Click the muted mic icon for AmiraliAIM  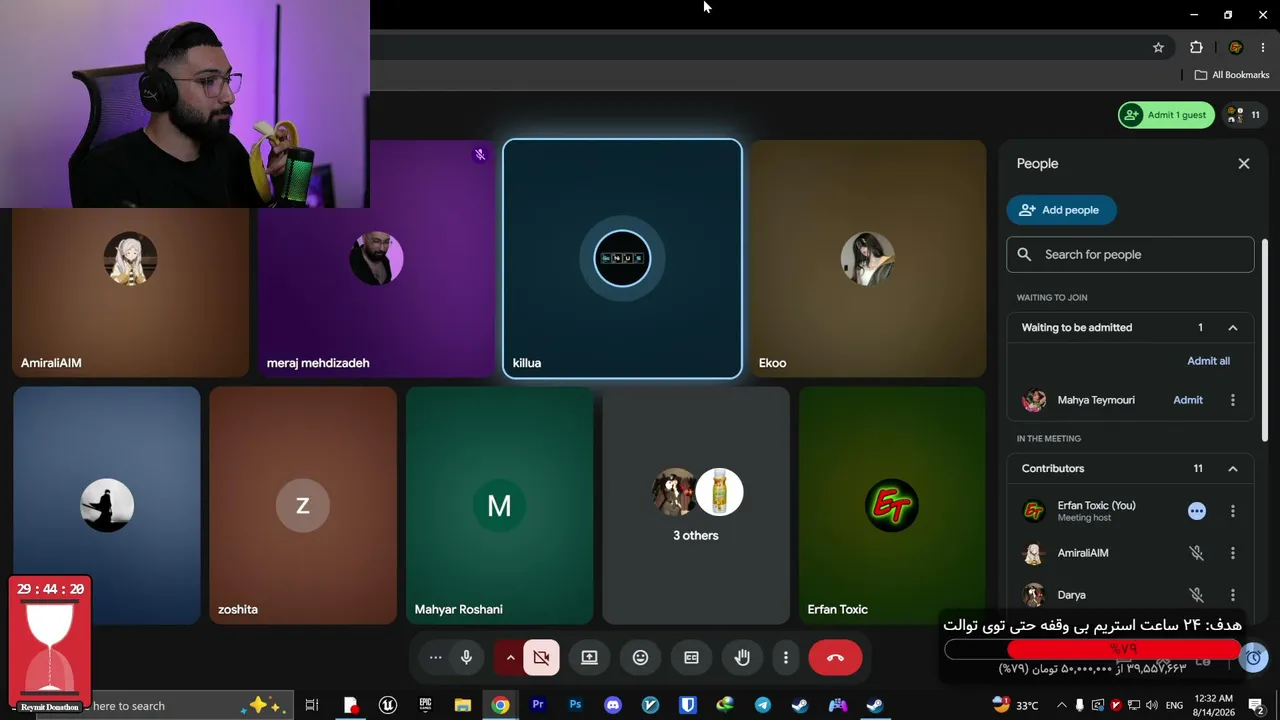[1196, 553]
